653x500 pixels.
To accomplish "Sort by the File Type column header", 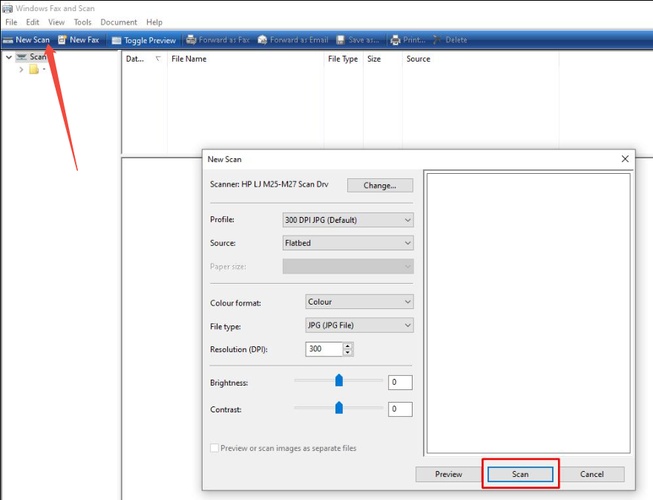I will [343, 59].
